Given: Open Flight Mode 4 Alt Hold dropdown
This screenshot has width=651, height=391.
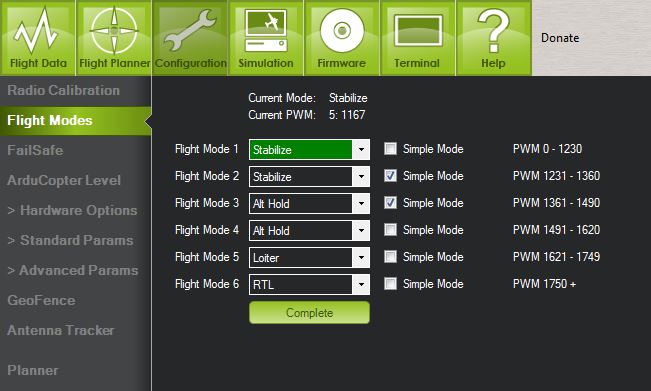Looking at the screenshot, I should coord(309,230).
